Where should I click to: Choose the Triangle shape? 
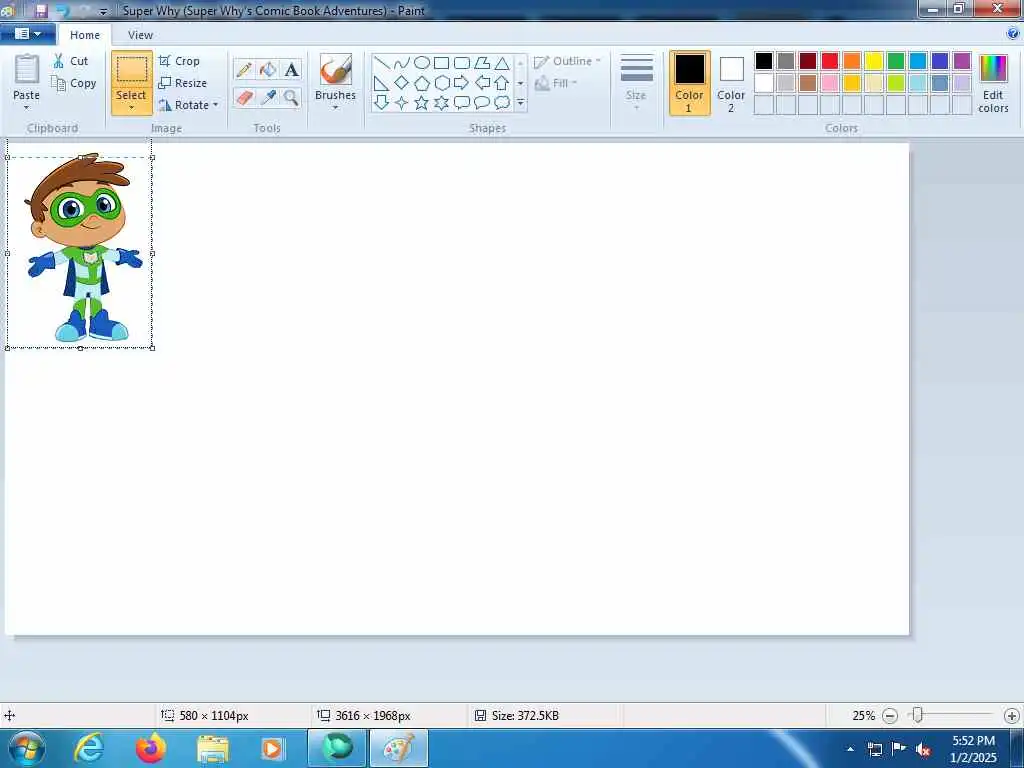[502, 63]
